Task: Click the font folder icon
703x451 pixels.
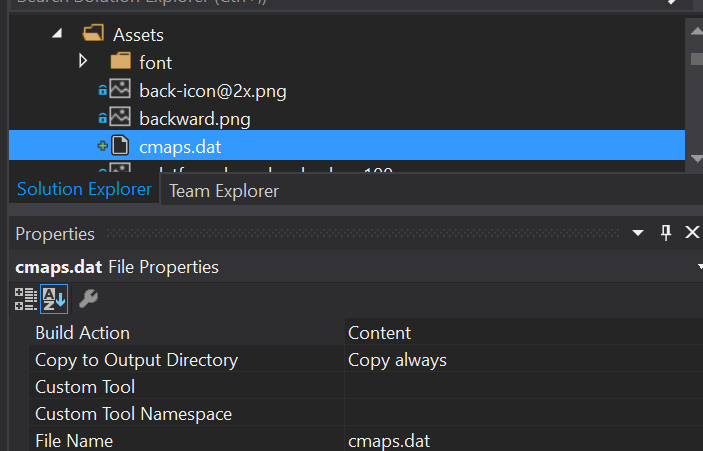Action: pyautogui.click(x=121, y=63)
